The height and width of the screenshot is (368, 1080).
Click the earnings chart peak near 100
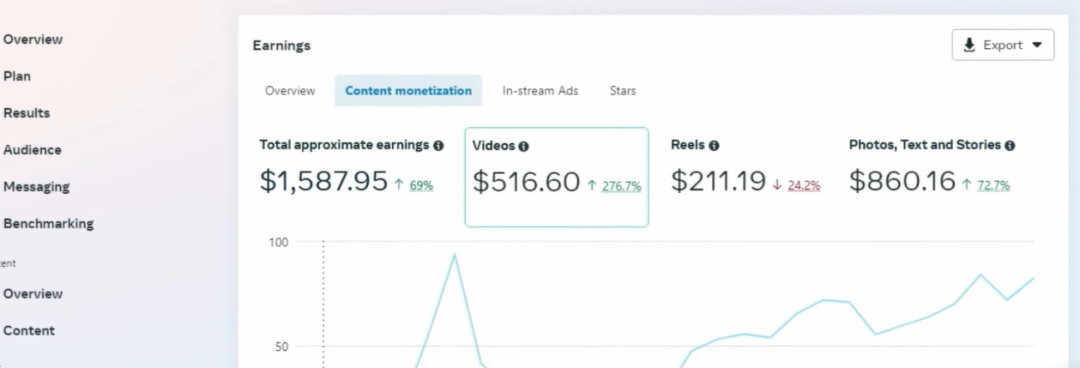[454, 254]
